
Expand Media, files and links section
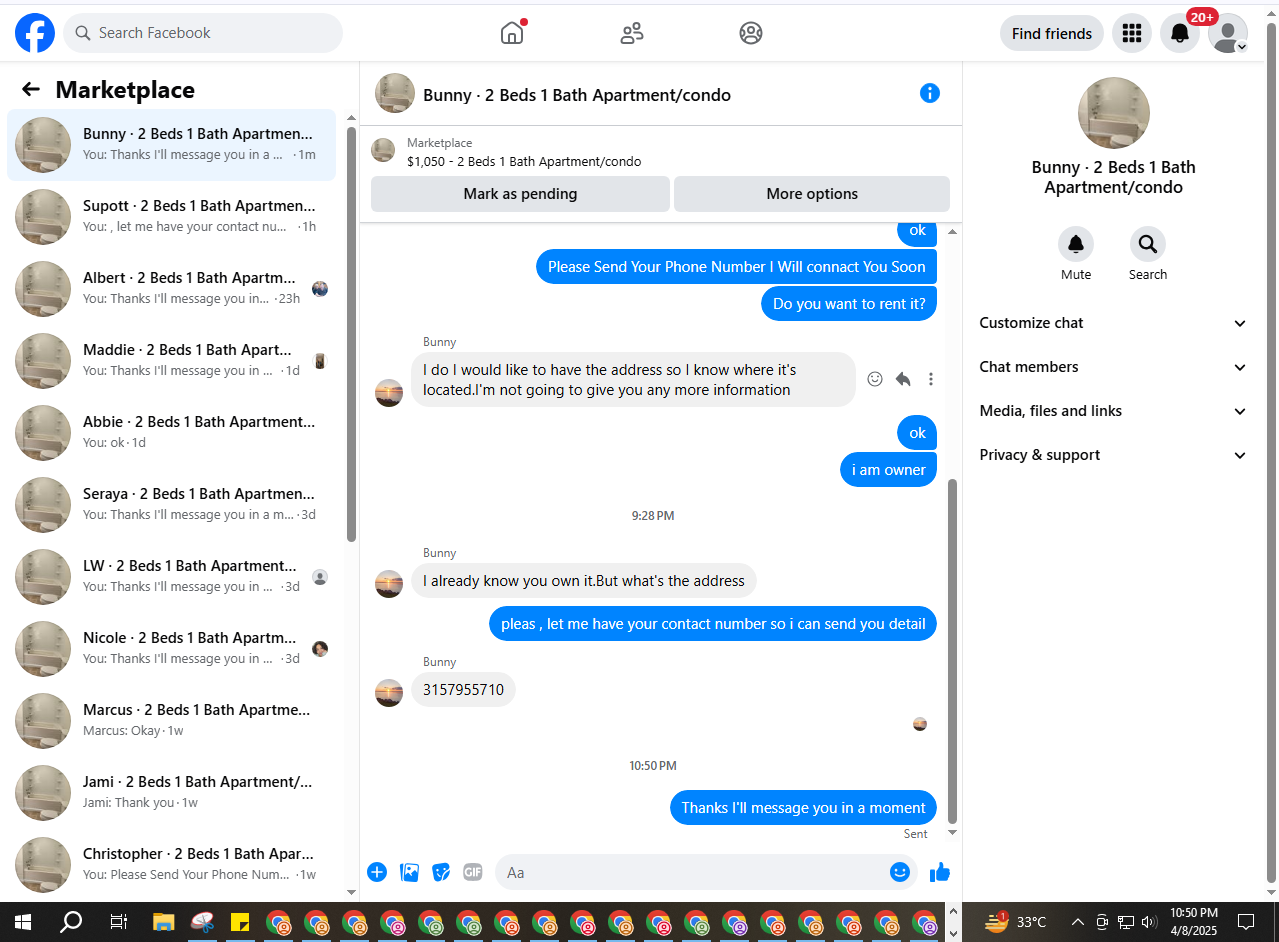(x=1113, y=411)
